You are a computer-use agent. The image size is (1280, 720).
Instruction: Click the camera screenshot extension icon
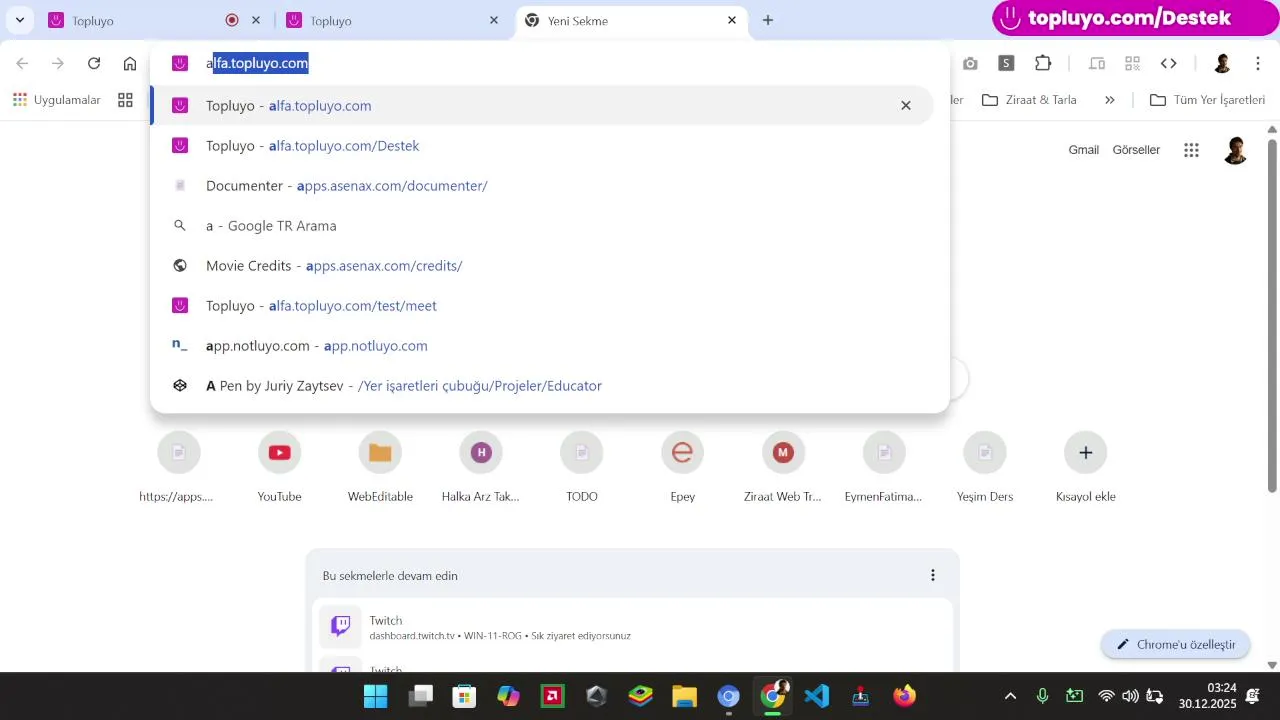pyautogui.click(x=970, y=63)
